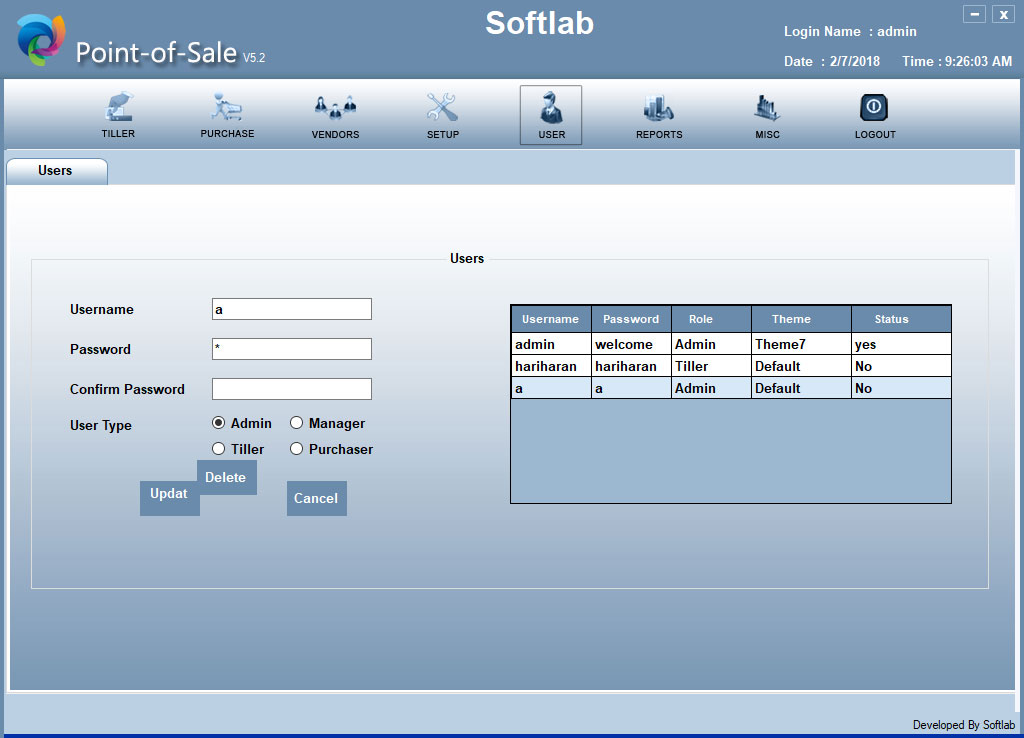Sort by the Role column header

coord(700,319)
